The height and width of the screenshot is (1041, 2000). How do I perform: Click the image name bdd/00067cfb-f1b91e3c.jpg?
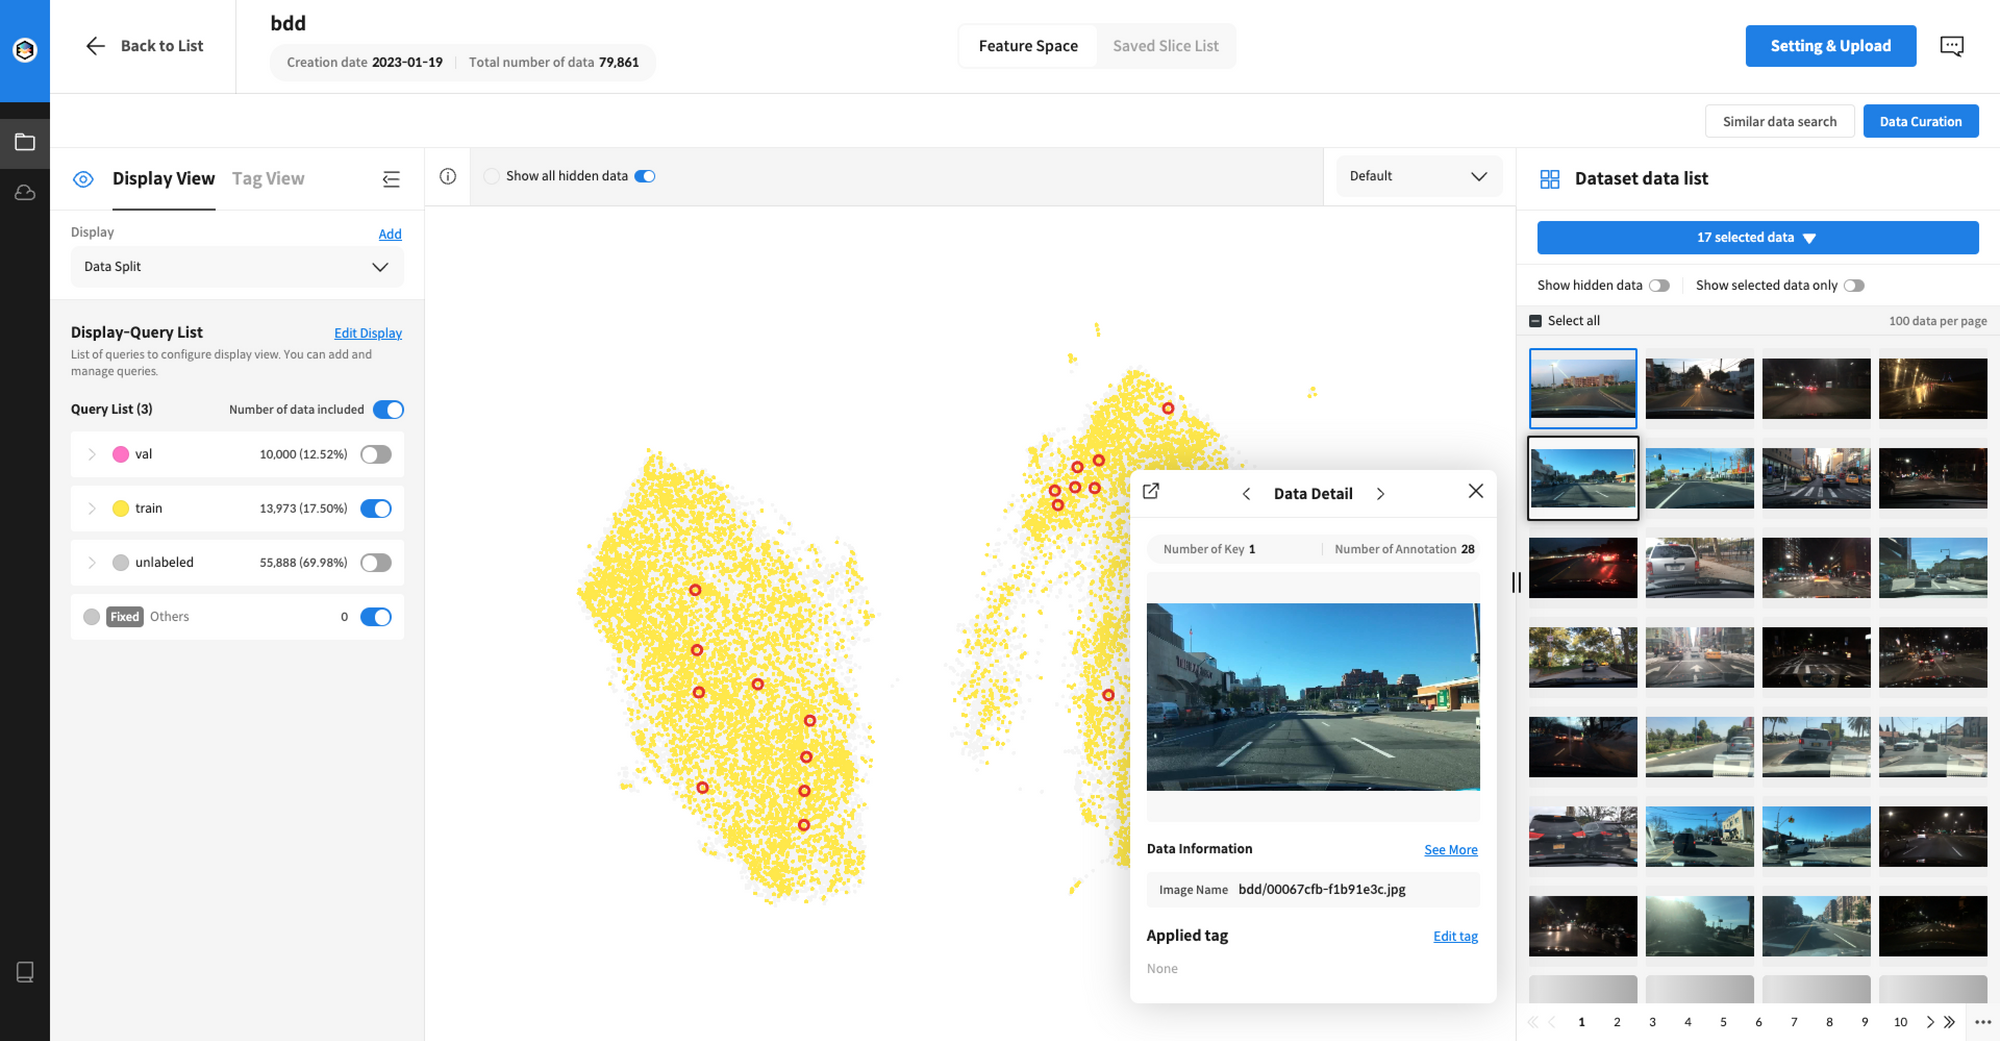click(x=1321, y=890)
